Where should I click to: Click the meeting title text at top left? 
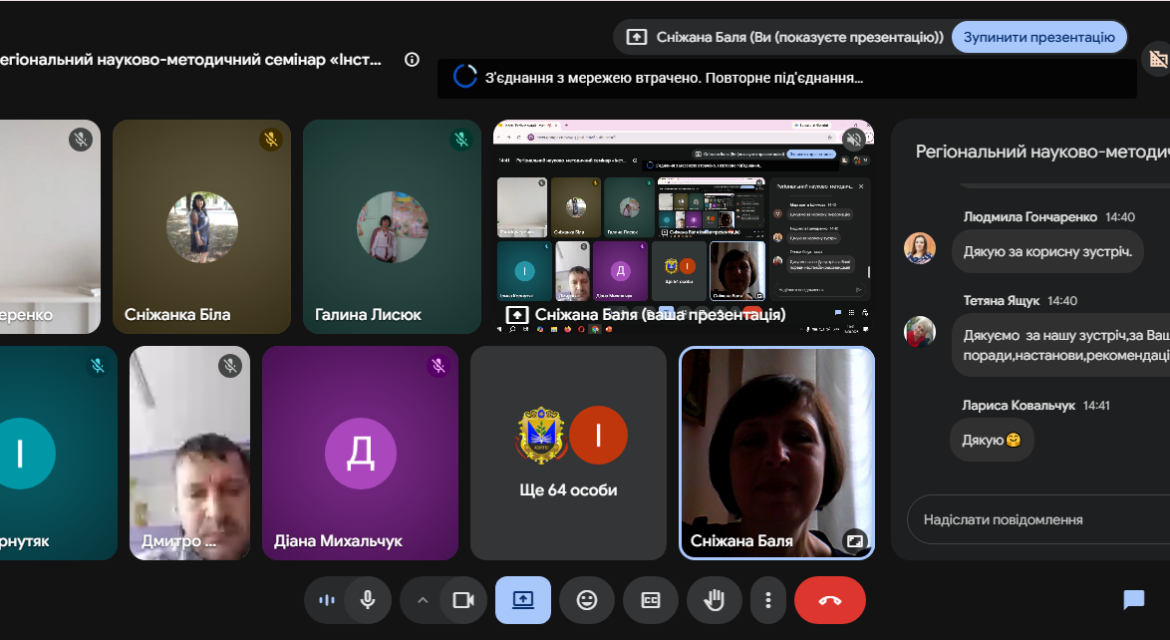(x=190, y=60)
